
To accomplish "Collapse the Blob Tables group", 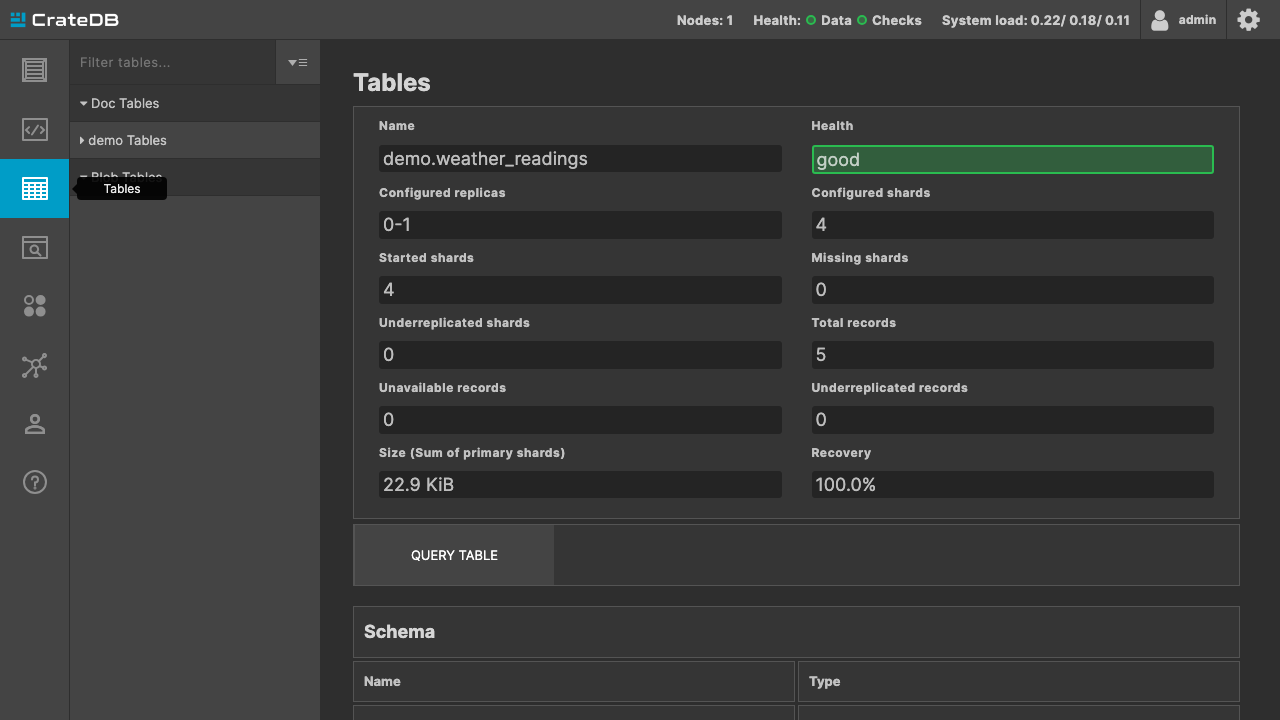I will pyautogui.click(x=195, y=177).
